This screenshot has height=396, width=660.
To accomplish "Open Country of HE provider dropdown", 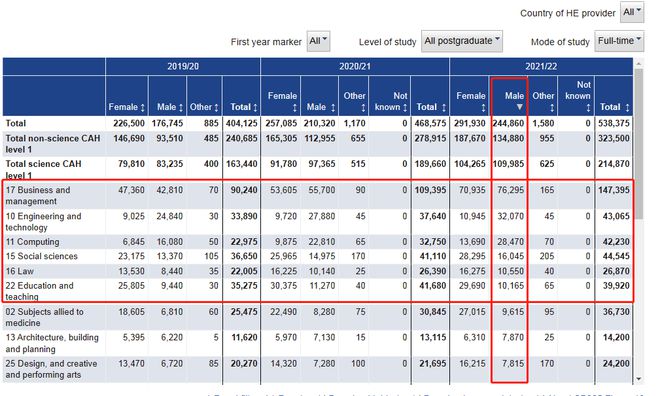I will (x=632, y=12).
